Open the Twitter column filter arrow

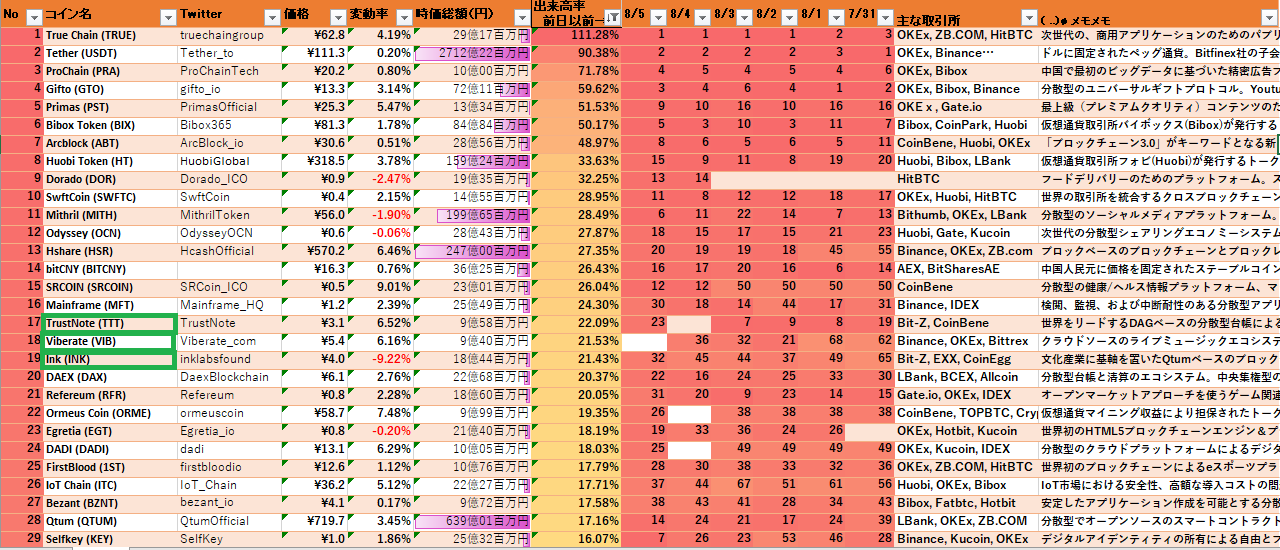pos(271,17)
